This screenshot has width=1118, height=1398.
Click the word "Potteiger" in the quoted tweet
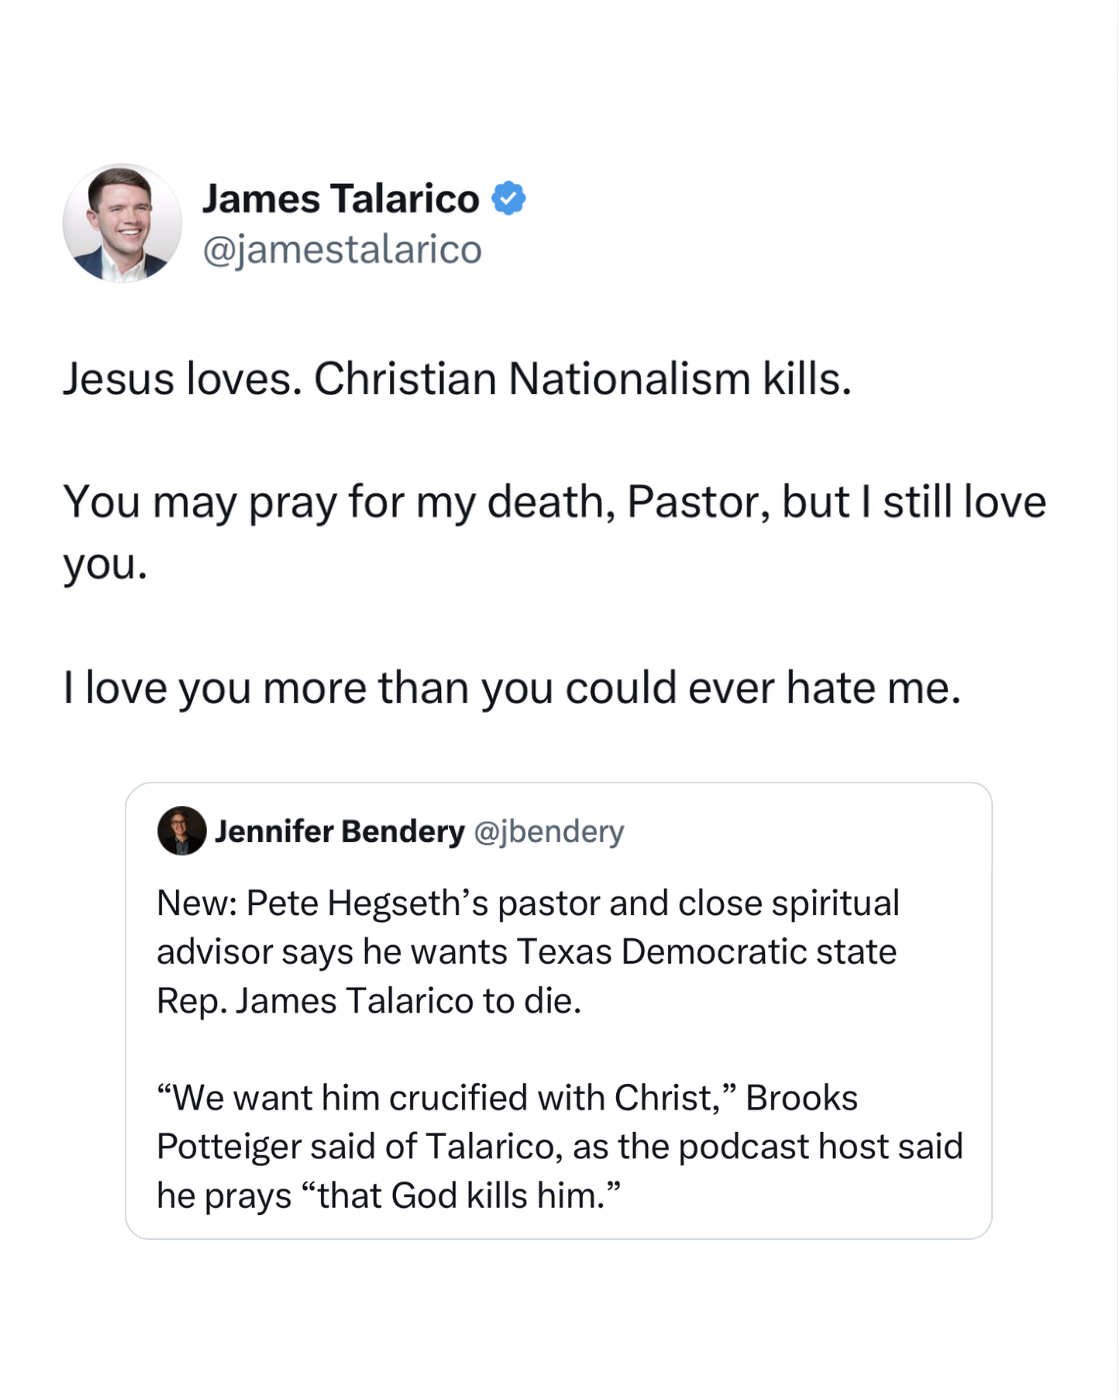pos(228,1146)
